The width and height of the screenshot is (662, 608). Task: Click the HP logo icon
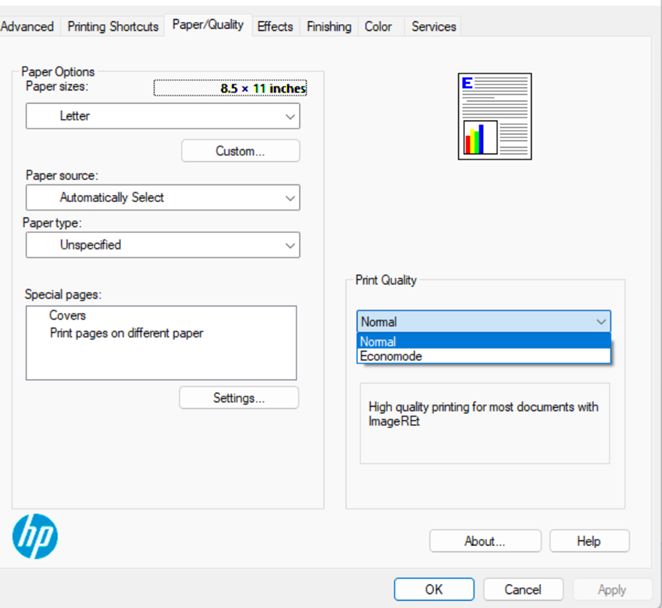pos(35,536)
